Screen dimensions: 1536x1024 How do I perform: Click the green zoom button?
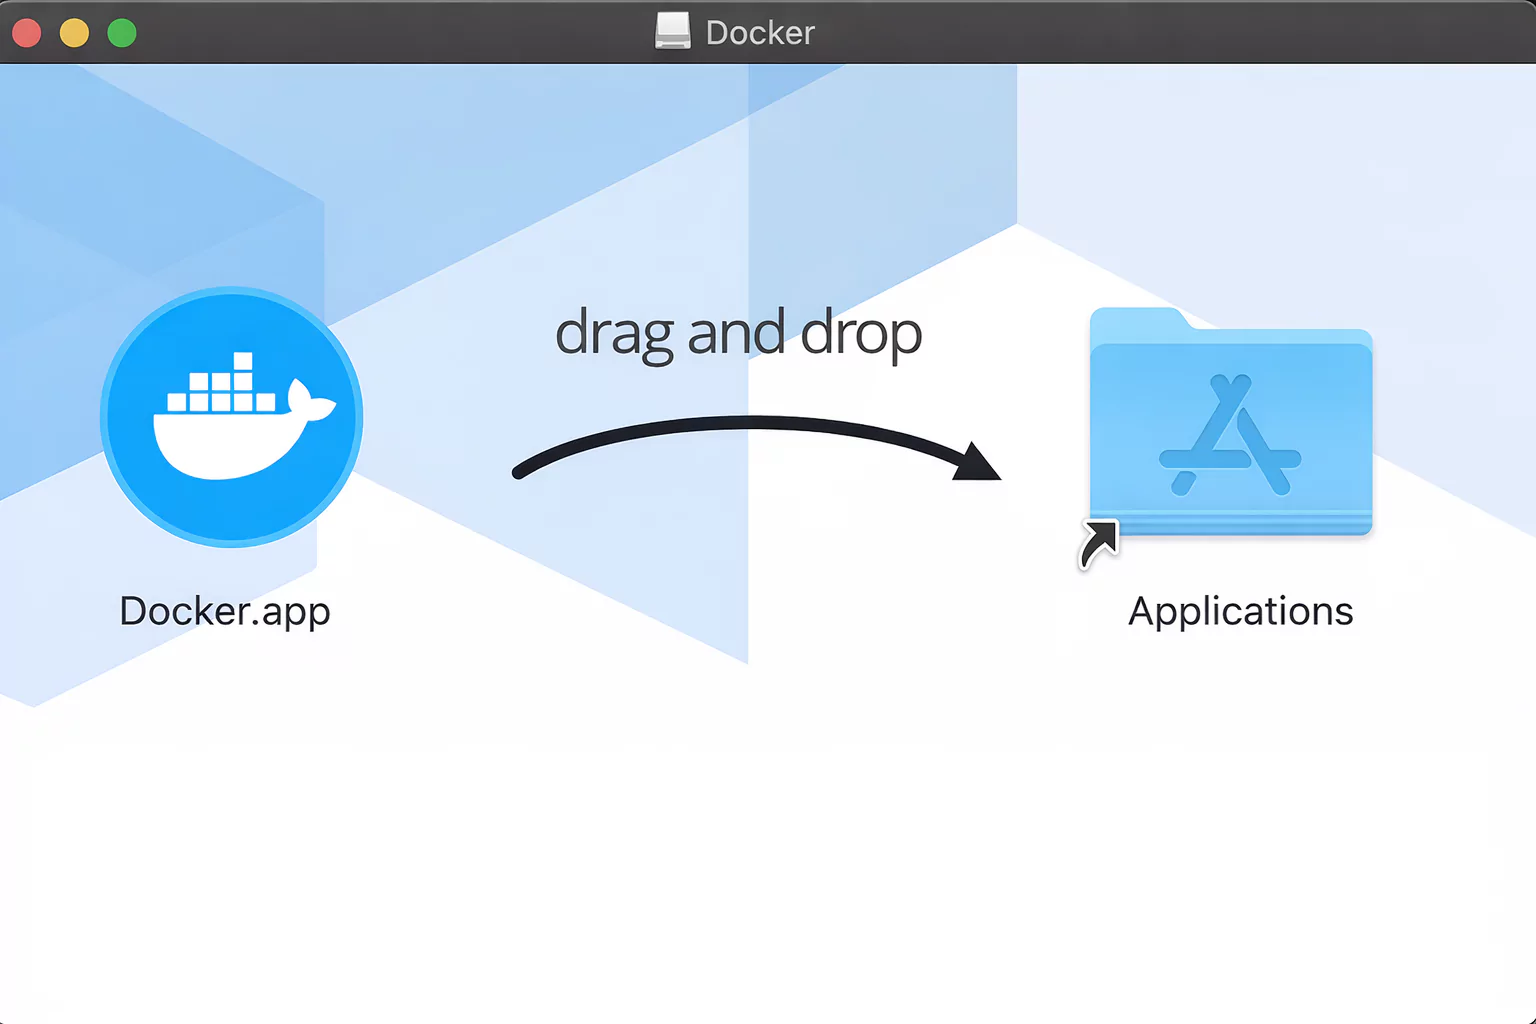121,32
